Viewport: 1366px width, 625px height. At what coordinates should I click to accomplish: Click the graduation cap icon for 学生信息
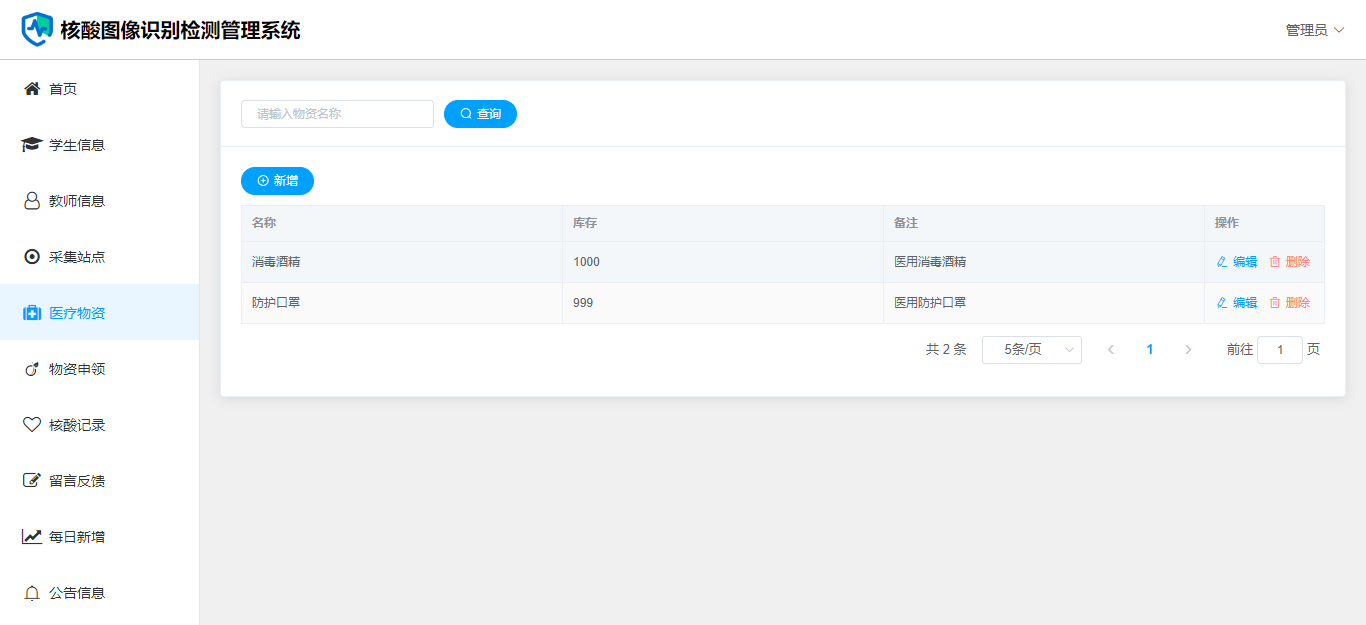pos(32,145)
